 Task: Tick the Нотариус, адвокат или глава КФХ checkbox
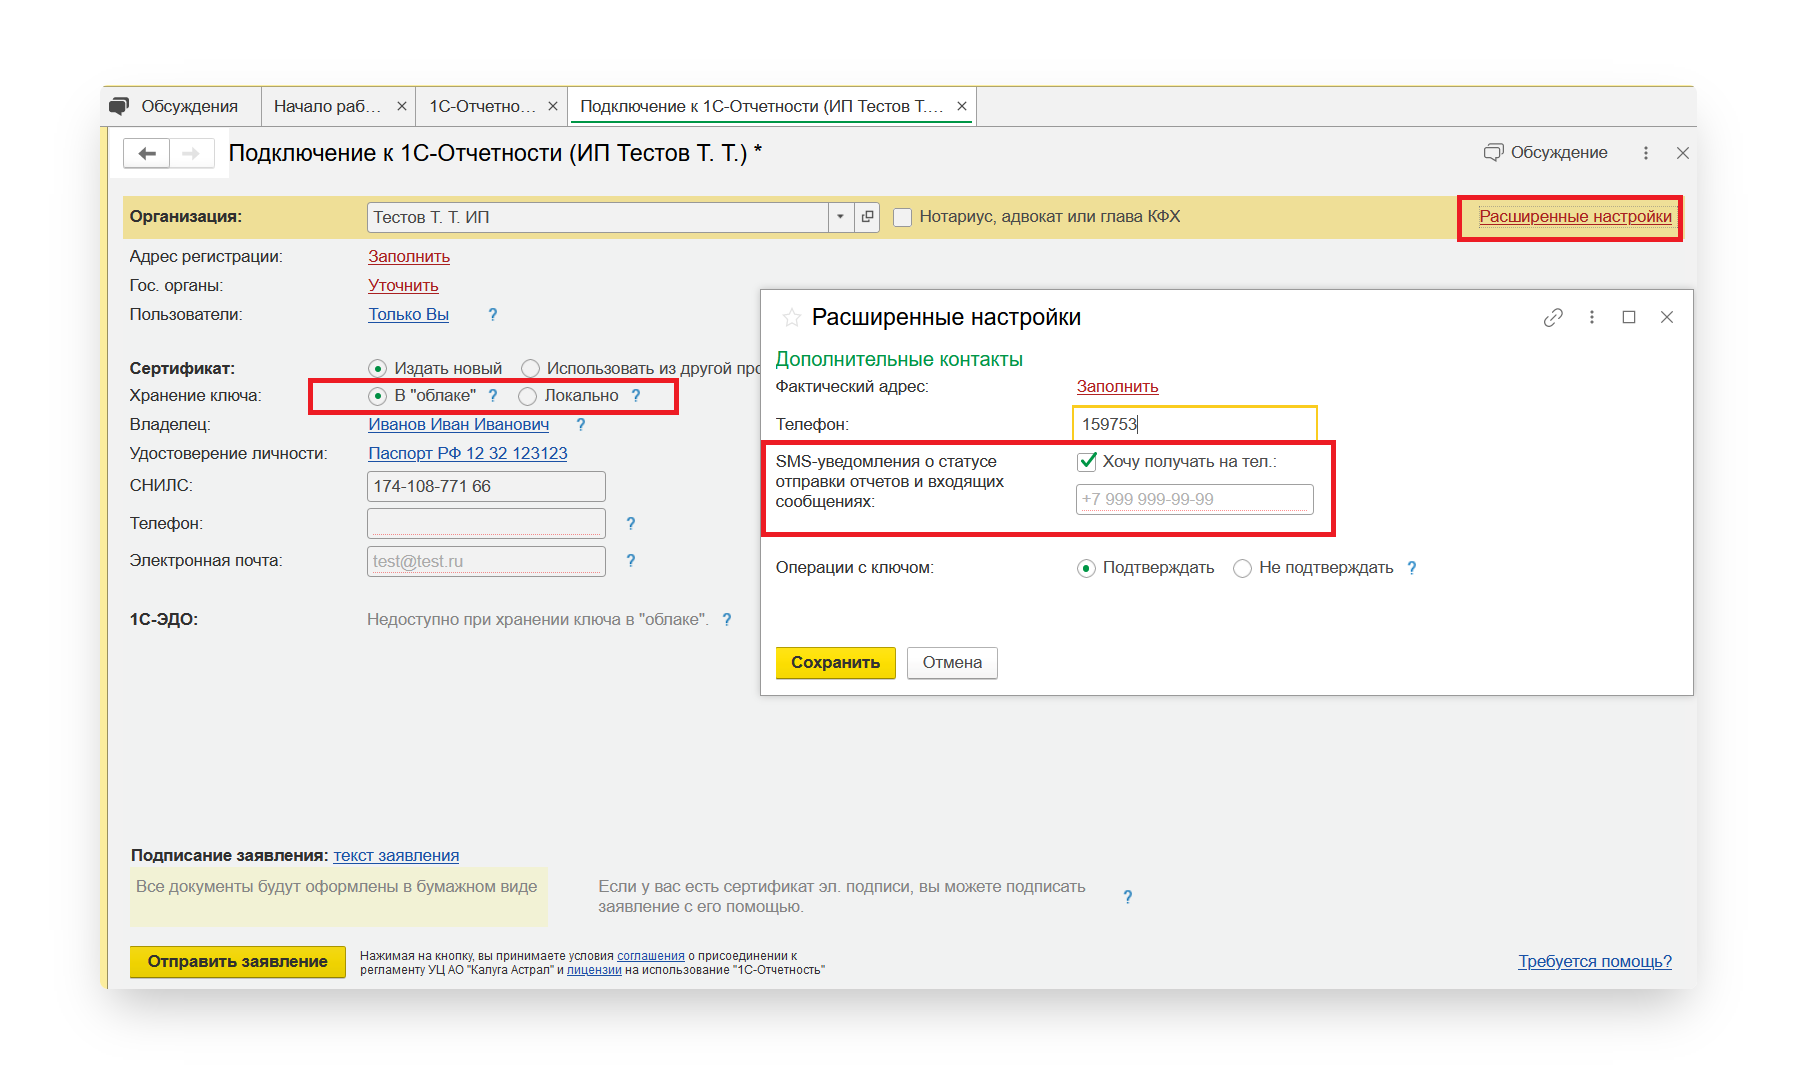[902, 217]
